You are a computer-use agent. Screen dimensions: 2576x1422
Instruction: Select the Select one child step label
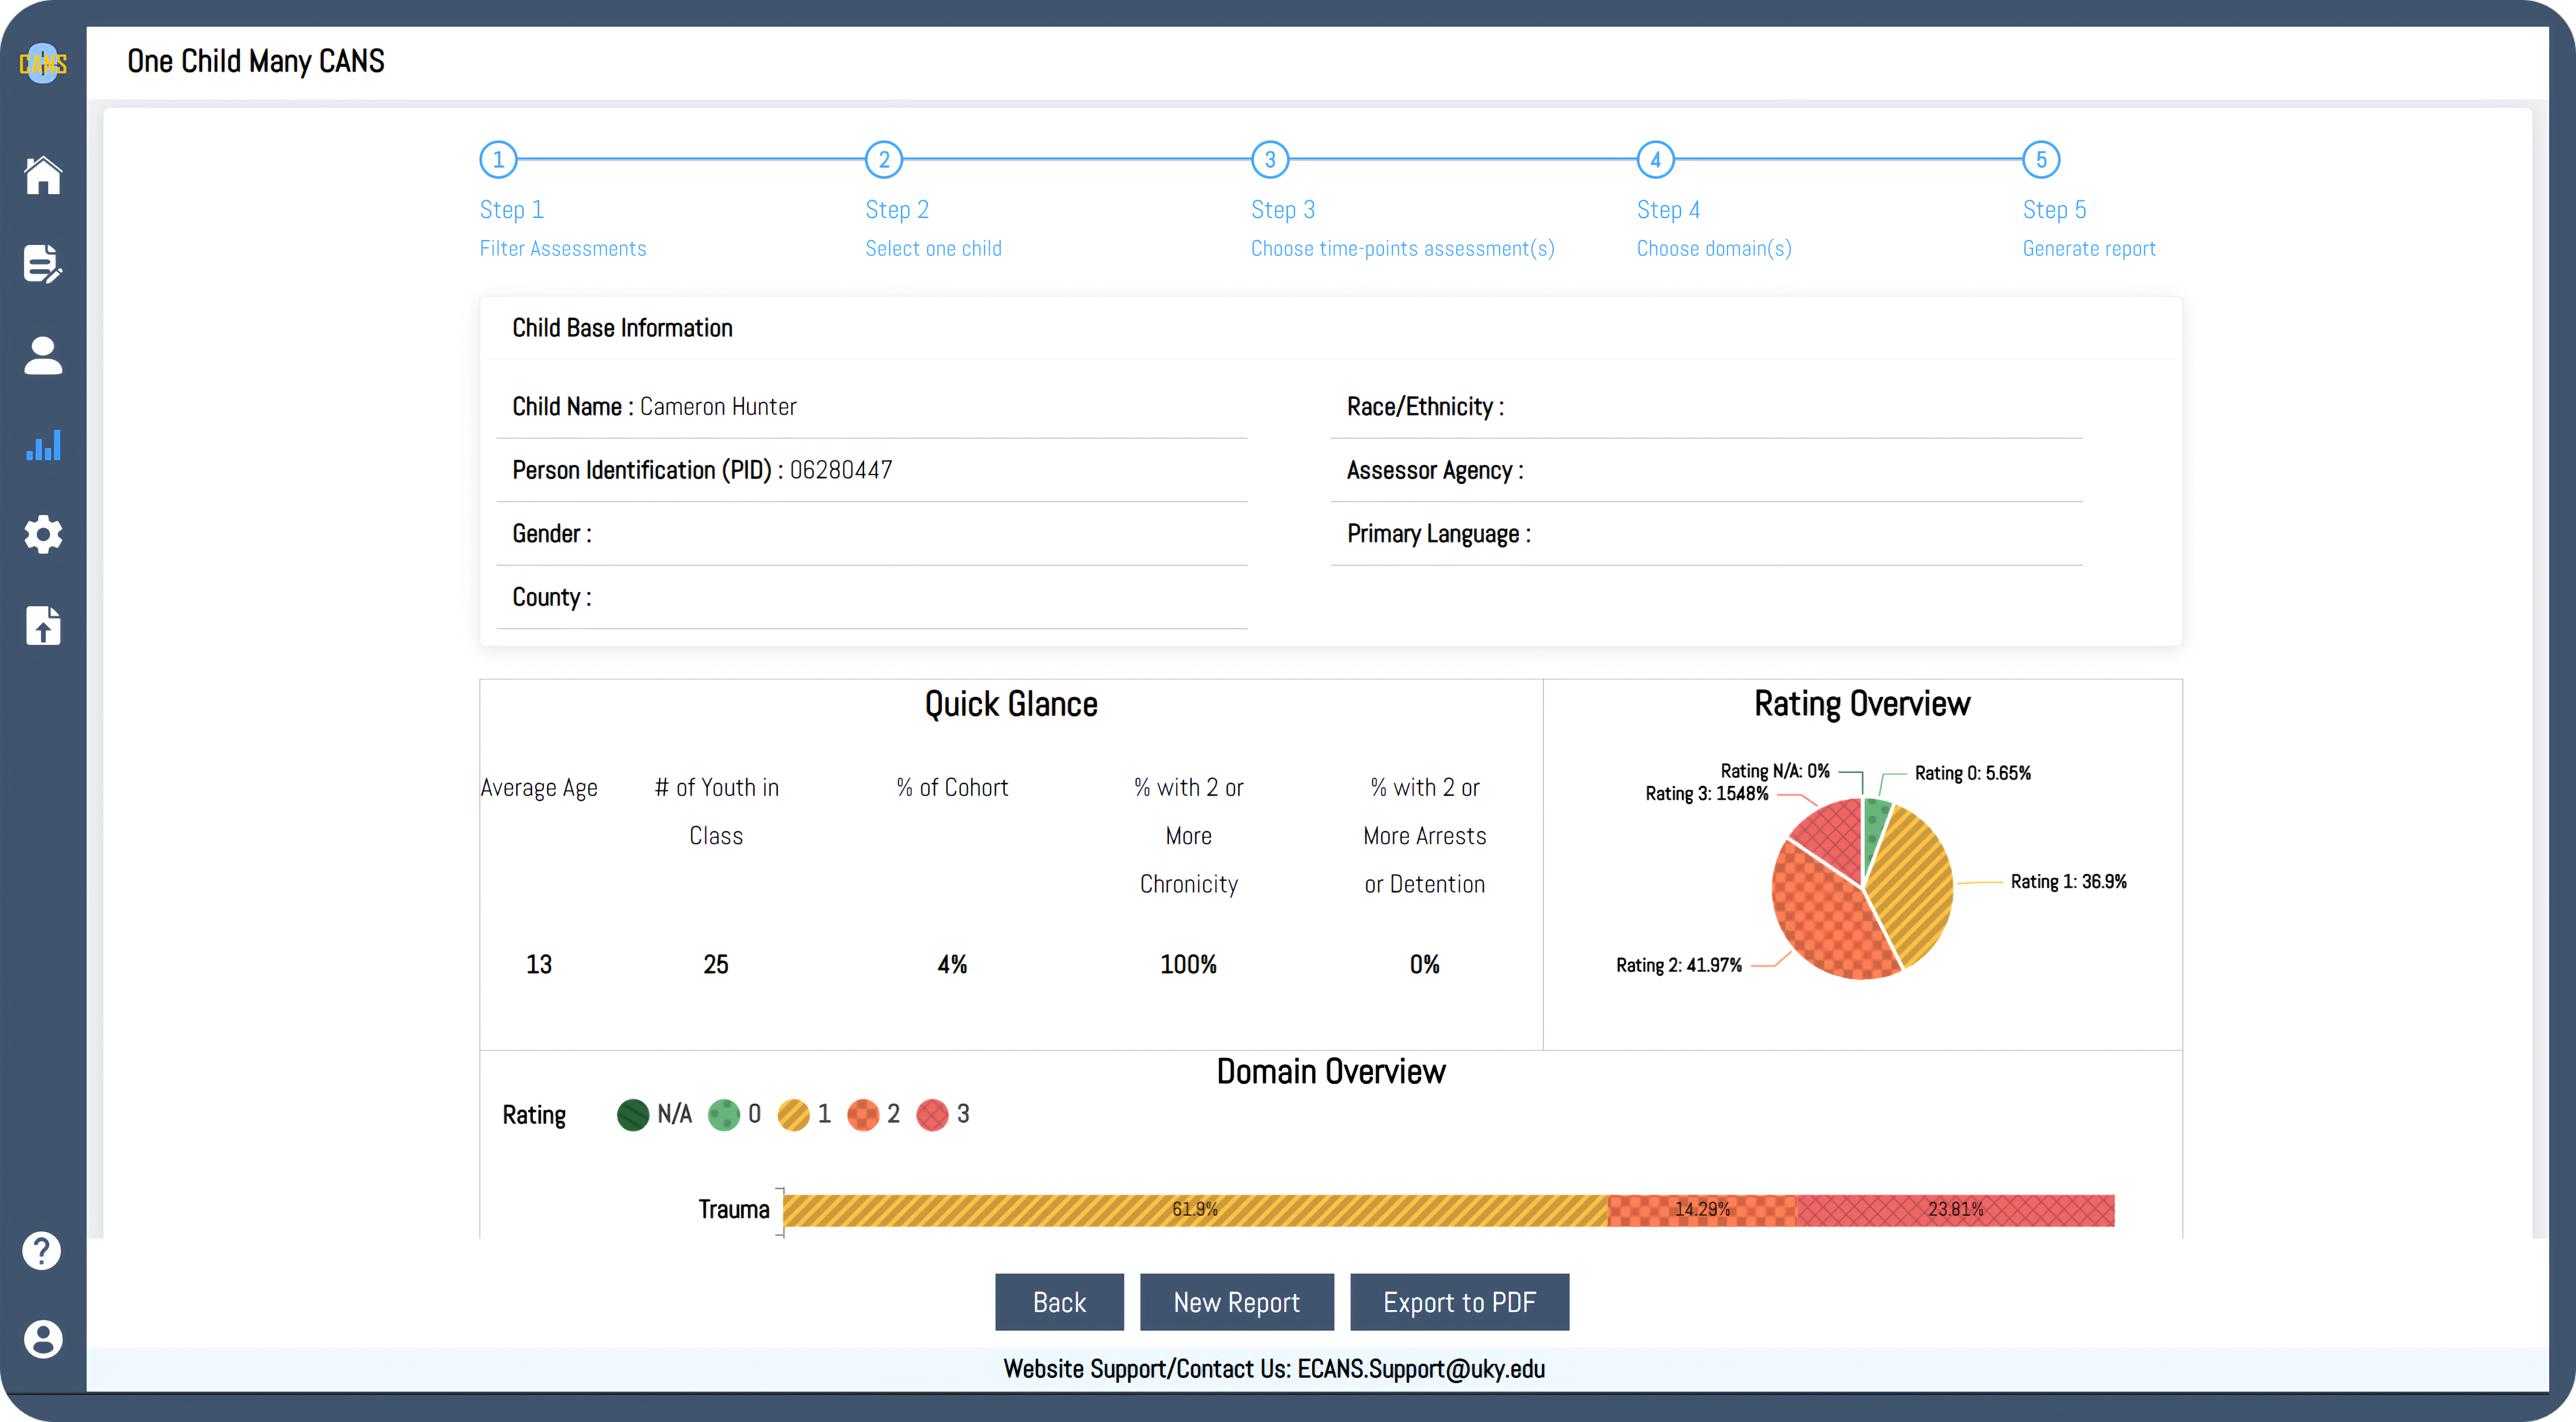933,248
